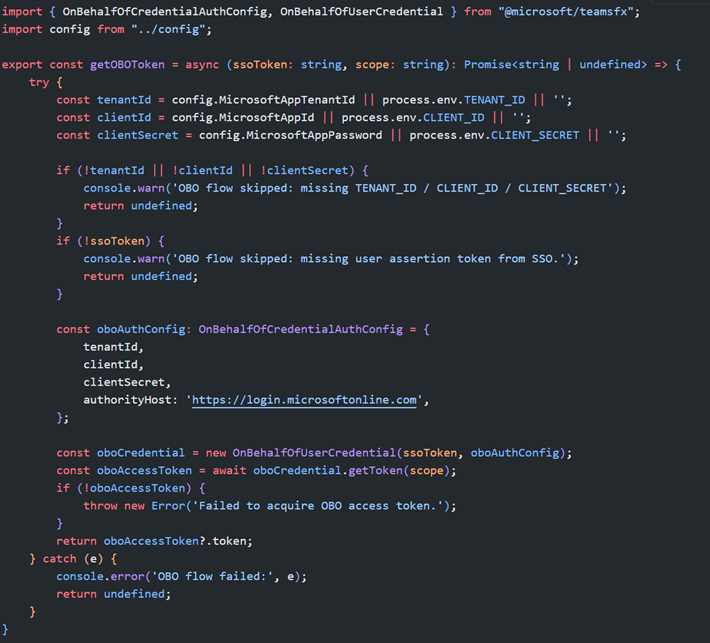710x643 pixels.
Task: Open the login.microsoftonline.com URL link
Action: coord(304,400)
